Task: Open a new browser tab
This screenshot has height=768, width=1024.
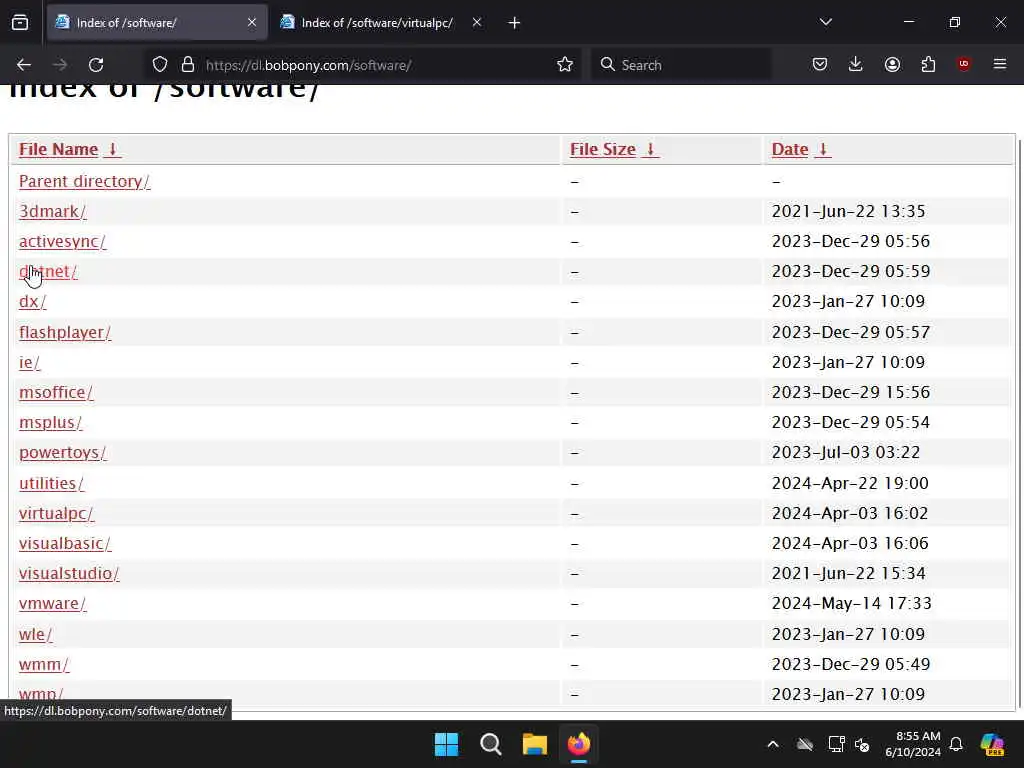Action: click(x=515, y=23)
